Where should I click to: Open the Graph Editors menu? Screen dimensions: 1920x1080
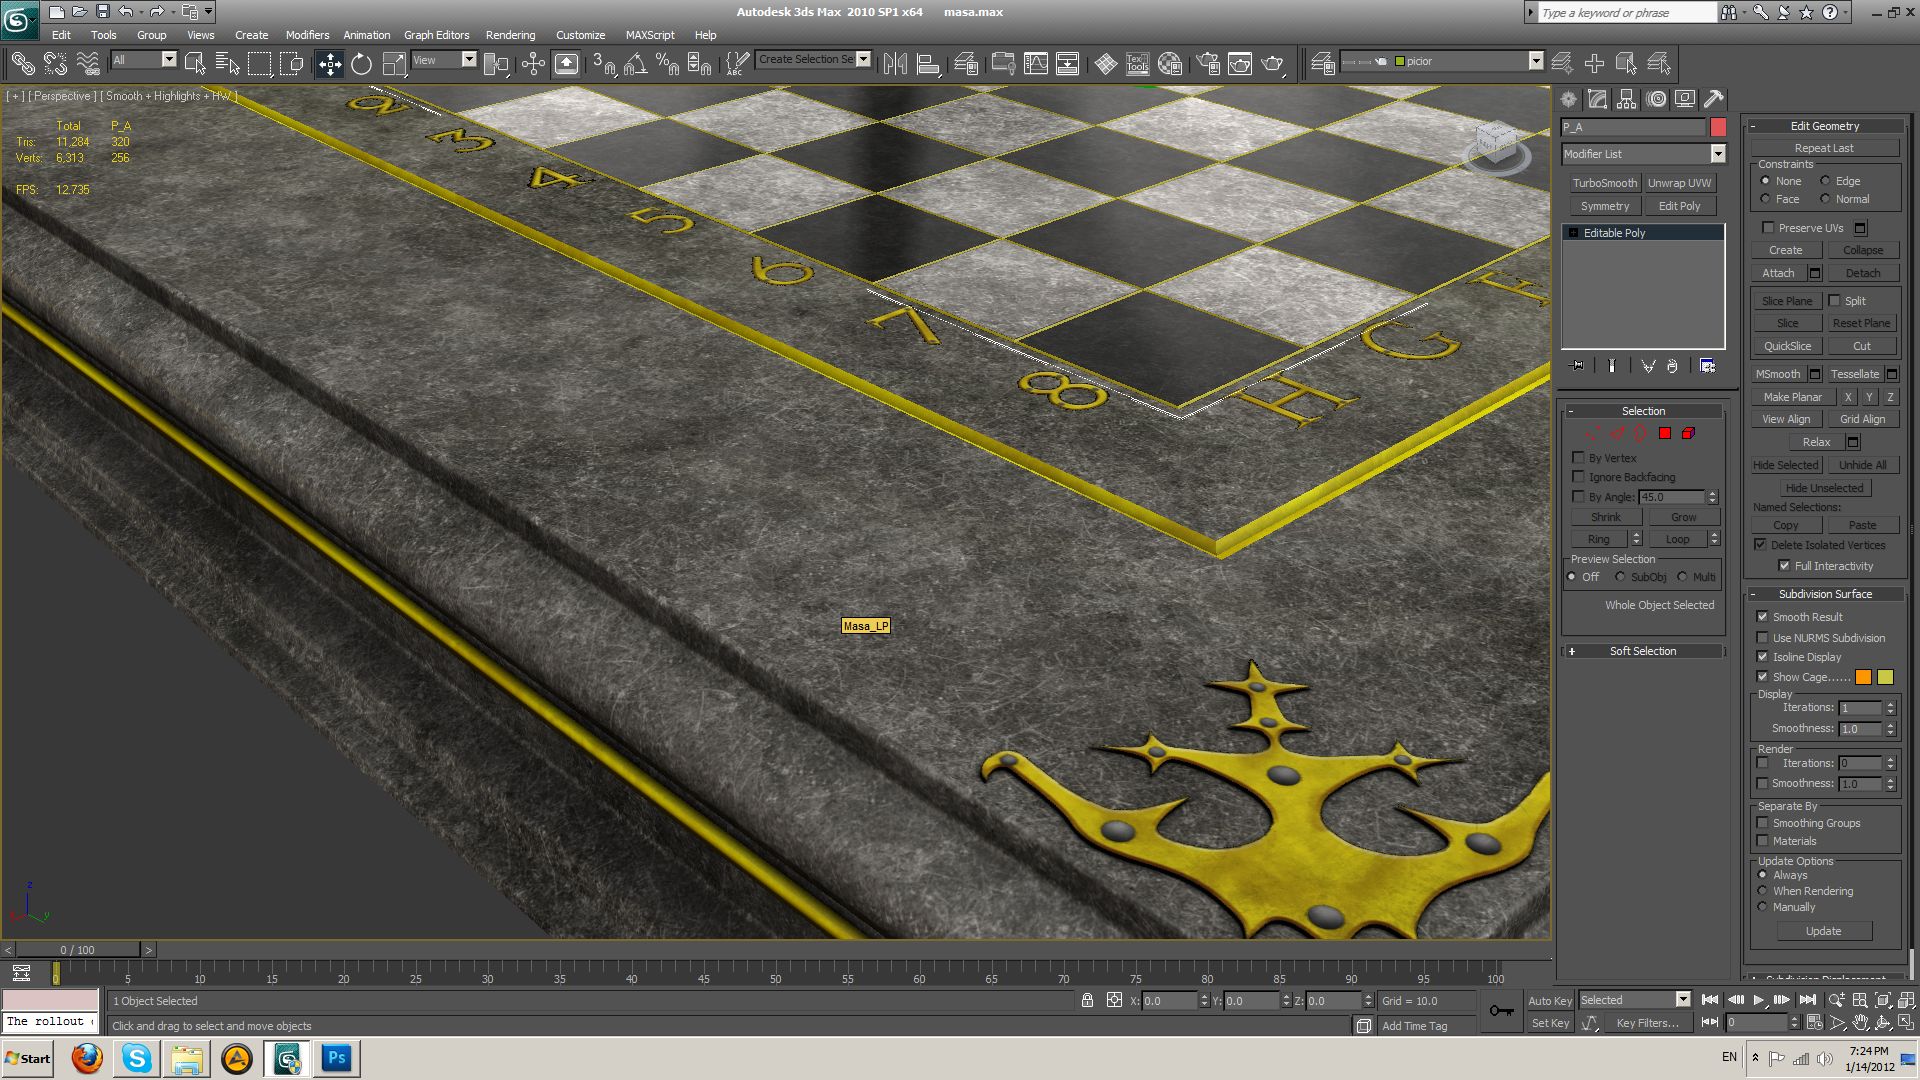(x=436, y=35)
